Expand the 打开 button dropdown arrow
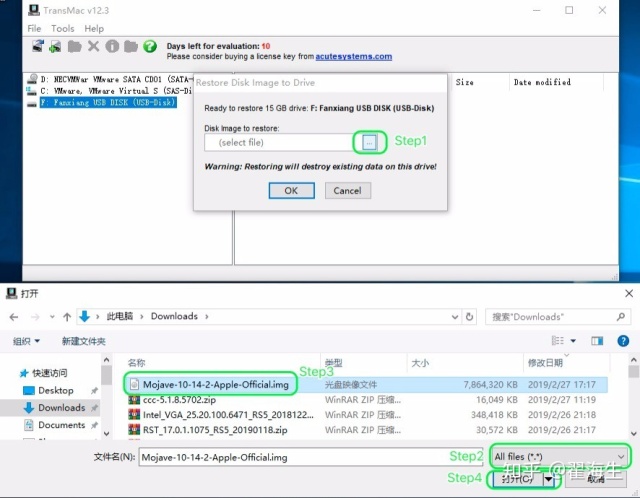This screenshot has width=640, height=498. [549, 479]
